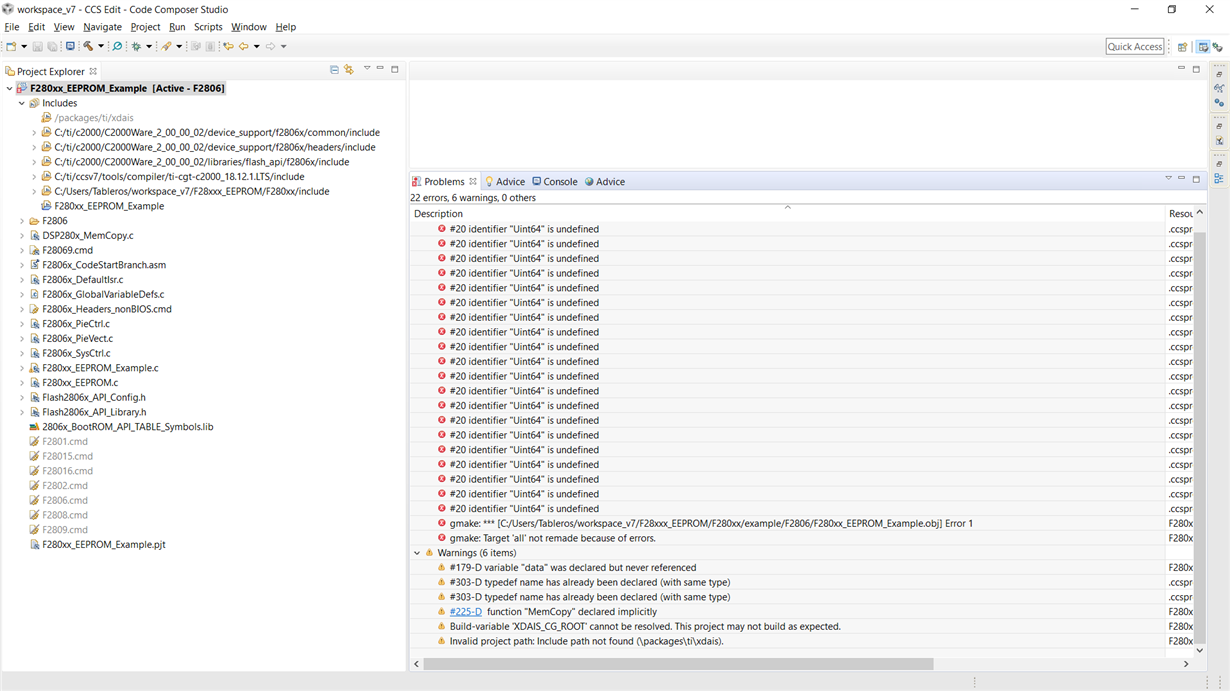Open the Project Explorer view menu
The width and height of the screenshot is (1230, 691).
click(x=367, y=69)
